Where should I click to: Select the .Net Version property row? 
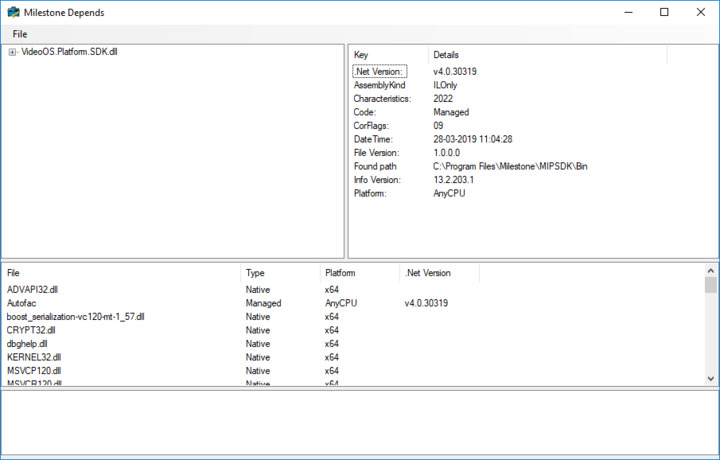click(x=379, y=72)
